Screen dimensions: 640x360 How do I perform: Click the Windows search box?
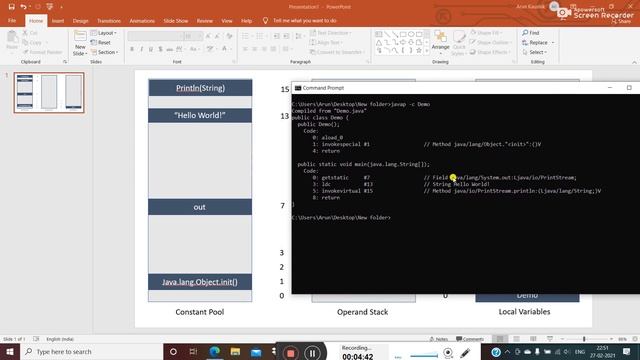(91, 351)
